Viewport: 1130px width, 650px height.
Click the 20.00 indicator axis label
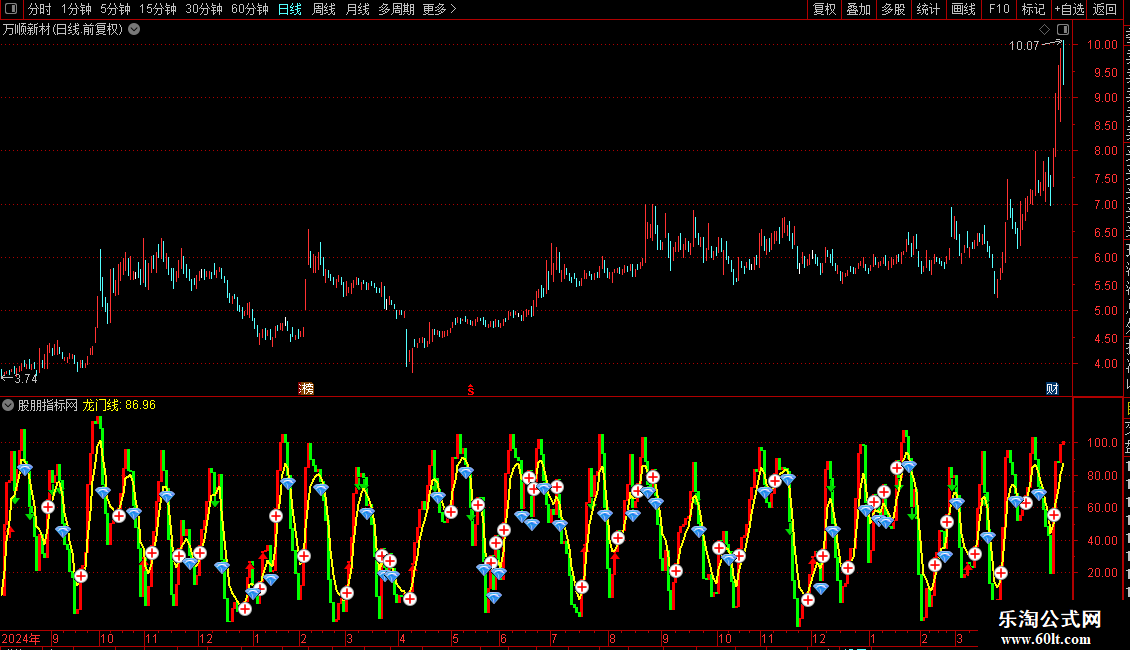pyautogui.click(x=1102, y=573)
